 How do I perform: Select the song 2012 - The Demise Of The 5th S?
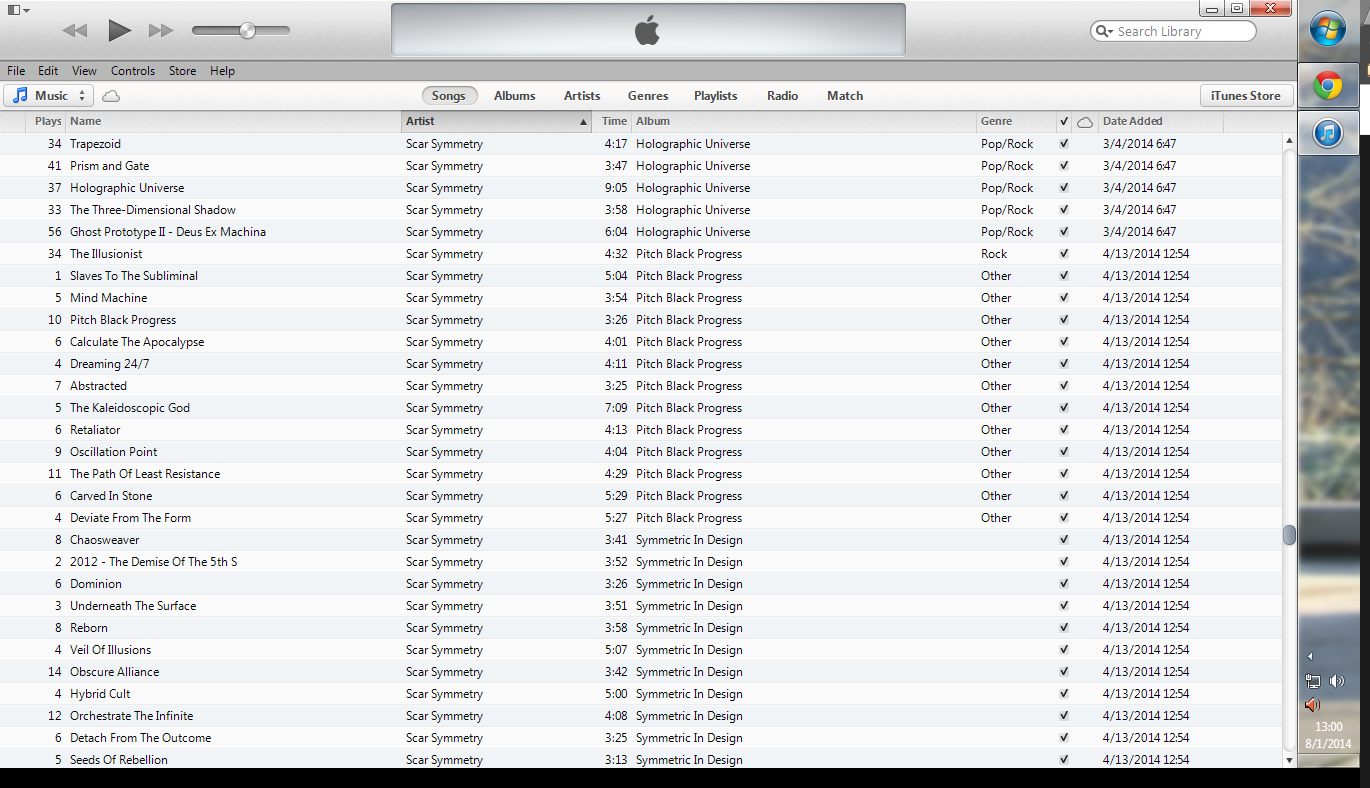click(x=641, y=562)
